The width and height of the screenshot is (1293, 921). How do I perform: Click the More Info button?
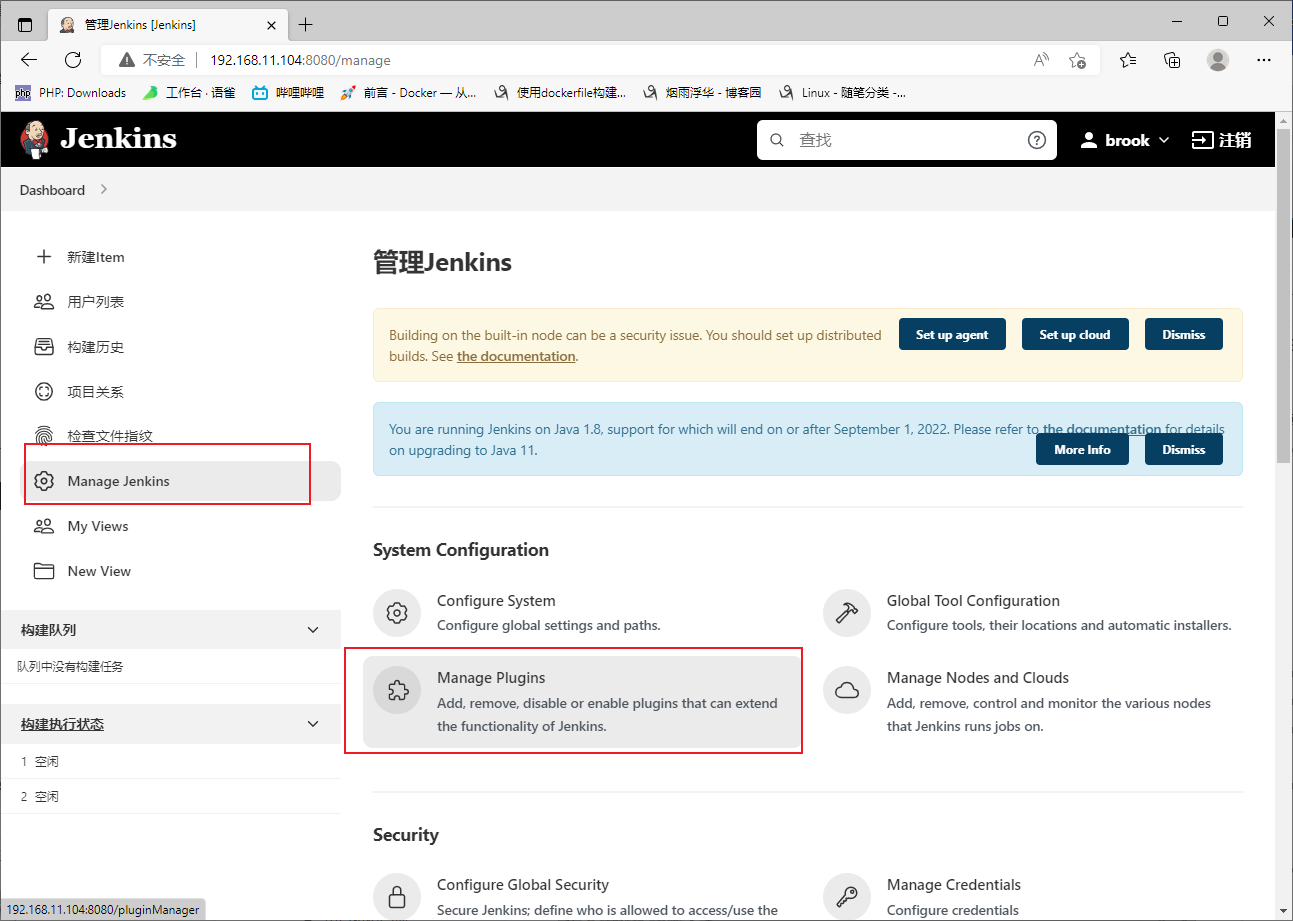pyautogui.click(x=1082, y=449)
